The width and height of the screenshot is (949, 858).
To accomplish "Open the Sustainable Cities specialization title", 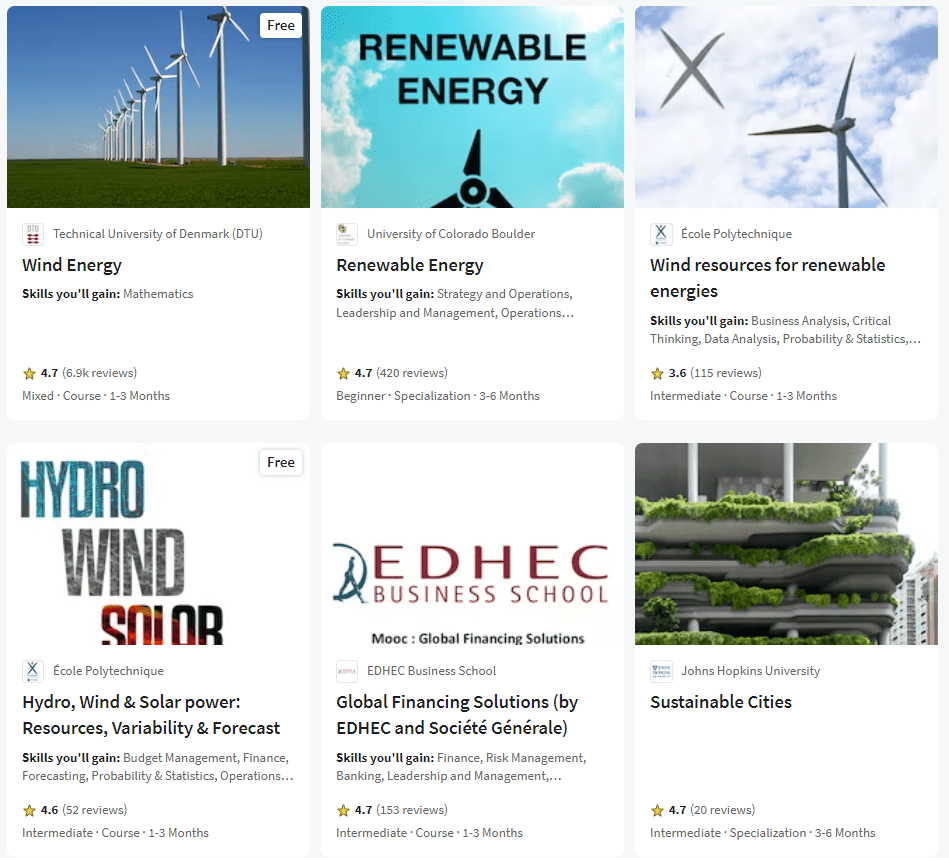I will click(721, 702).
